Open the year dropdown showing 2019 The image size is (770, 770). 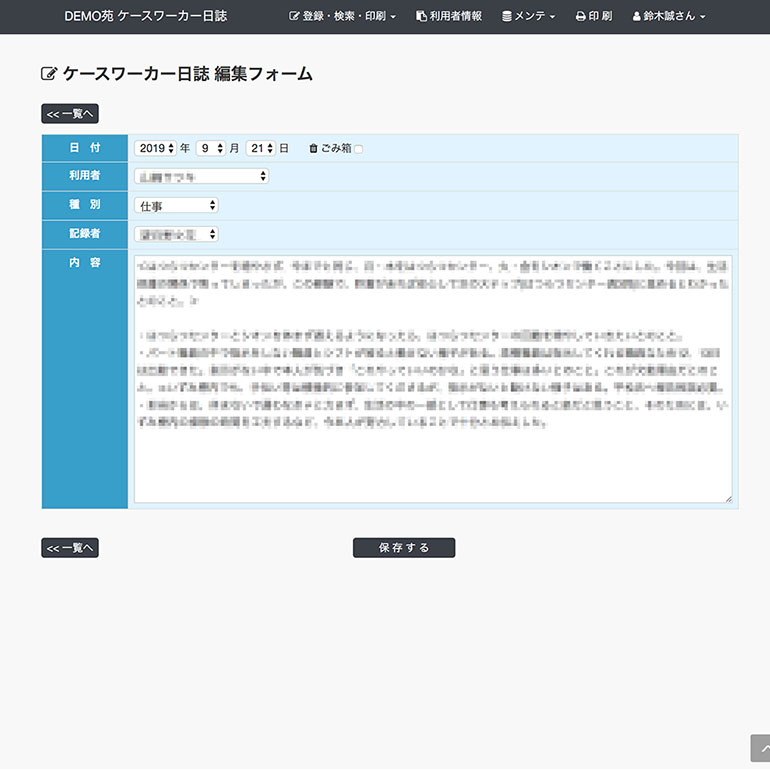[x=155, y=148]
